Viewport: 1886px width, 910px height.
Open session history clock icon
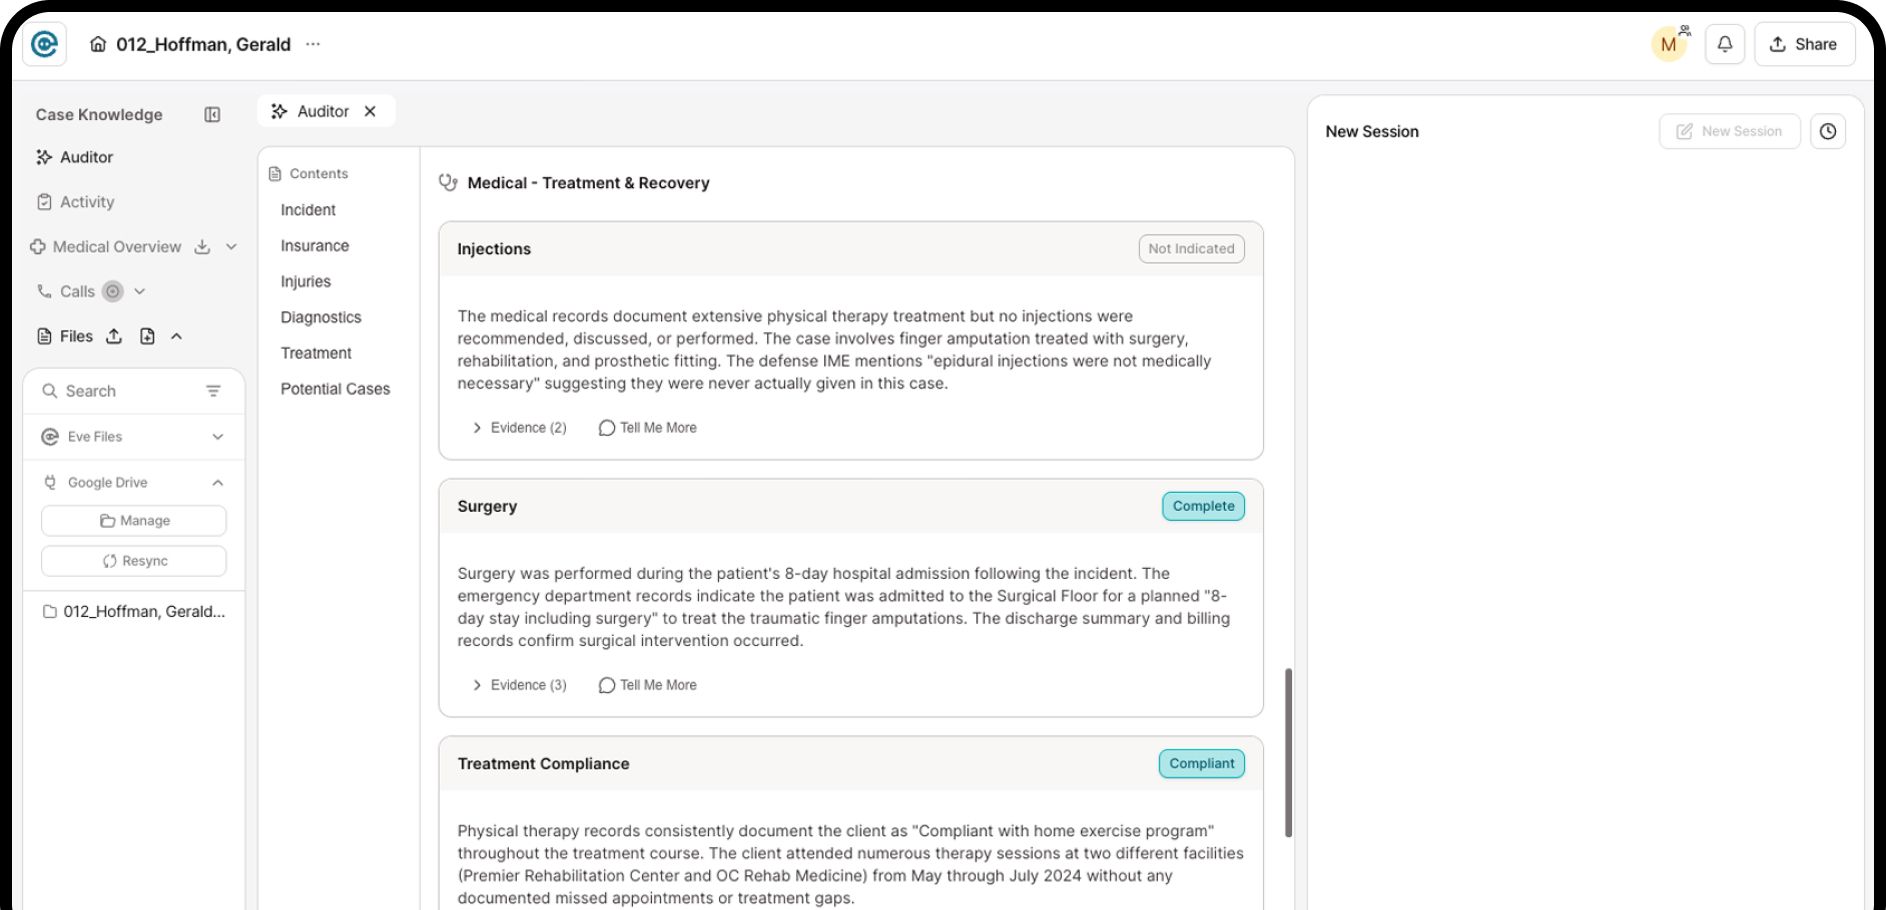[1828, 131]
